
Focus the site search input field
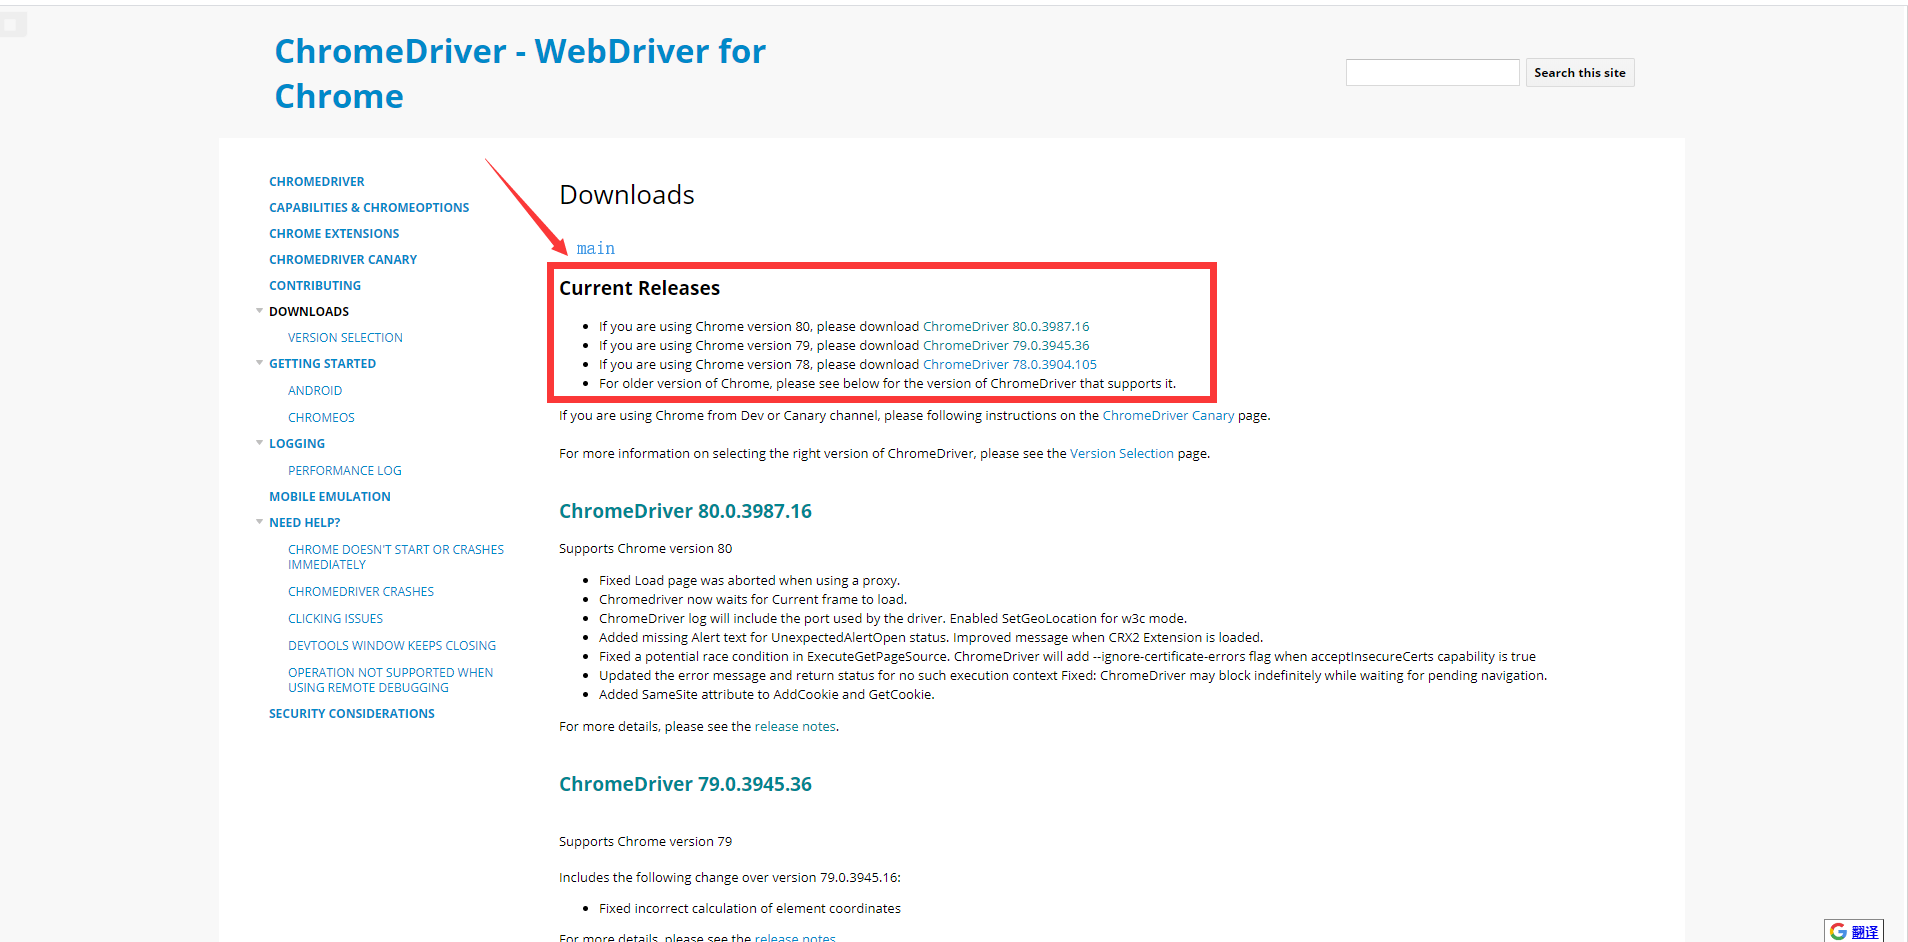point(1432,72)
